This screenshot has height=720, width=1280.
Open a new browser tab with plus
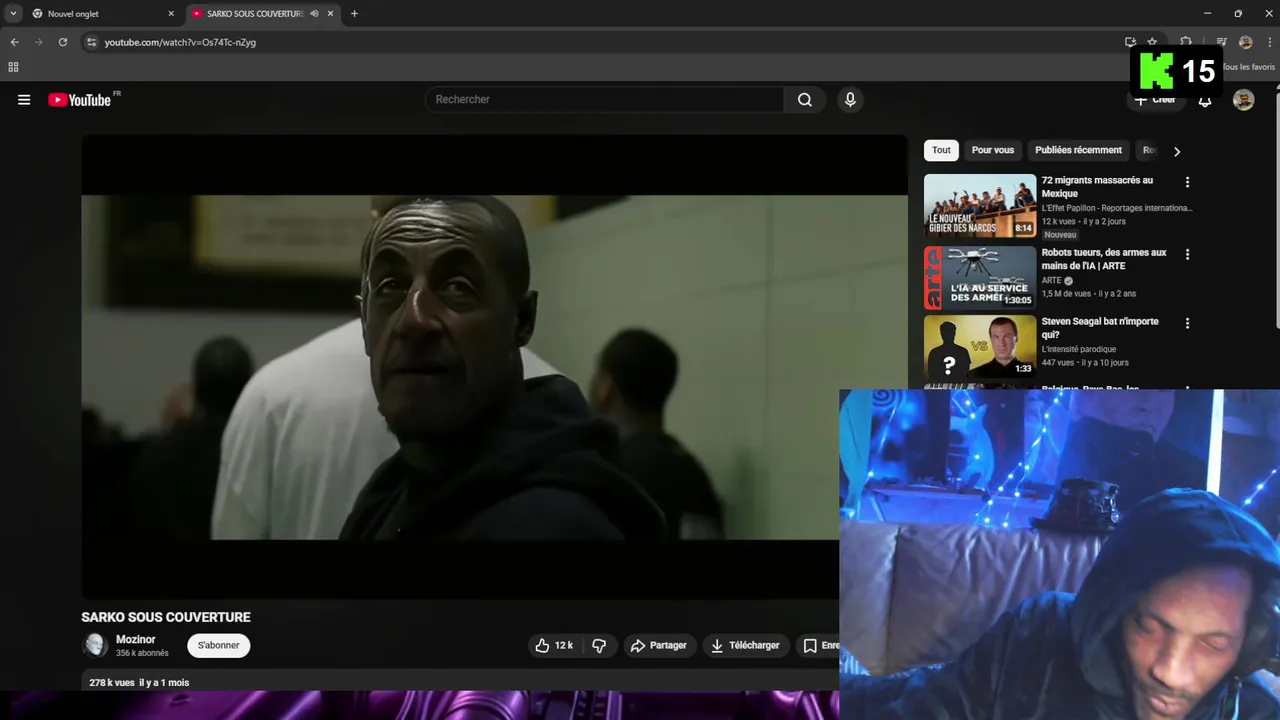click(354, 14)
